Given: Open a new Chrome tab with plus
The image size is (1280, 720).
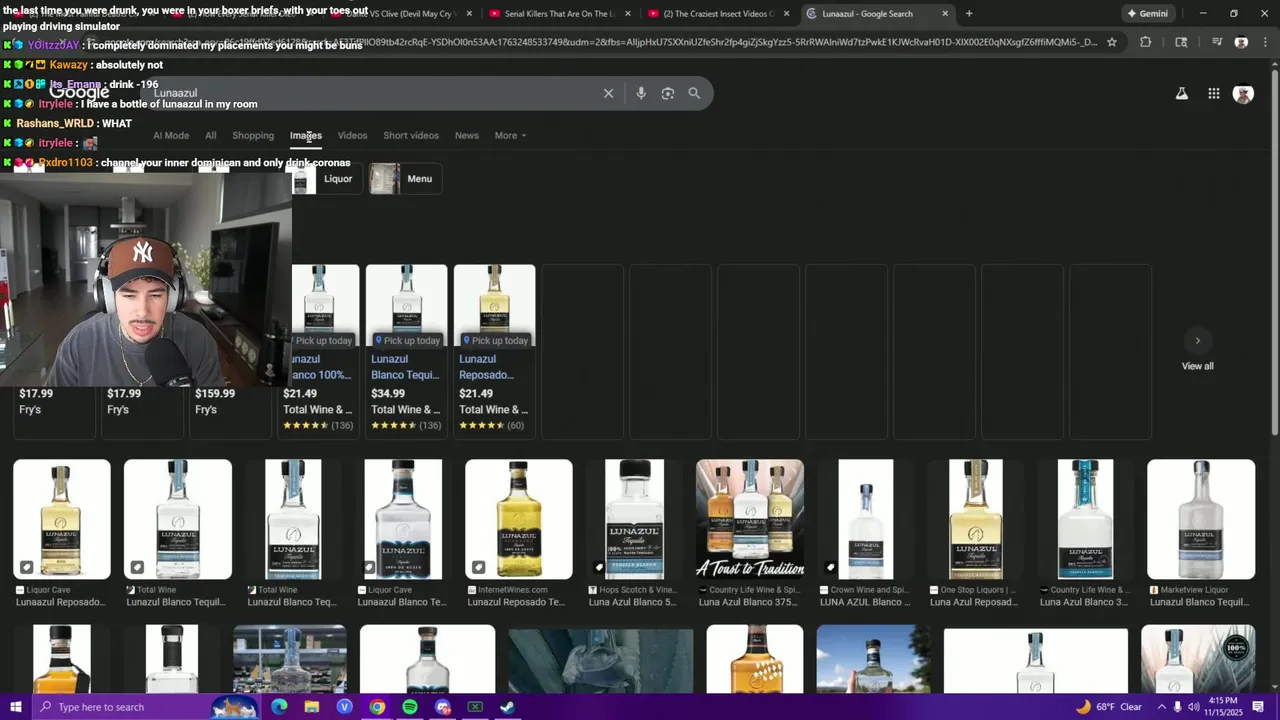Looking at the screenshot, I should click(x=968, y=14).
